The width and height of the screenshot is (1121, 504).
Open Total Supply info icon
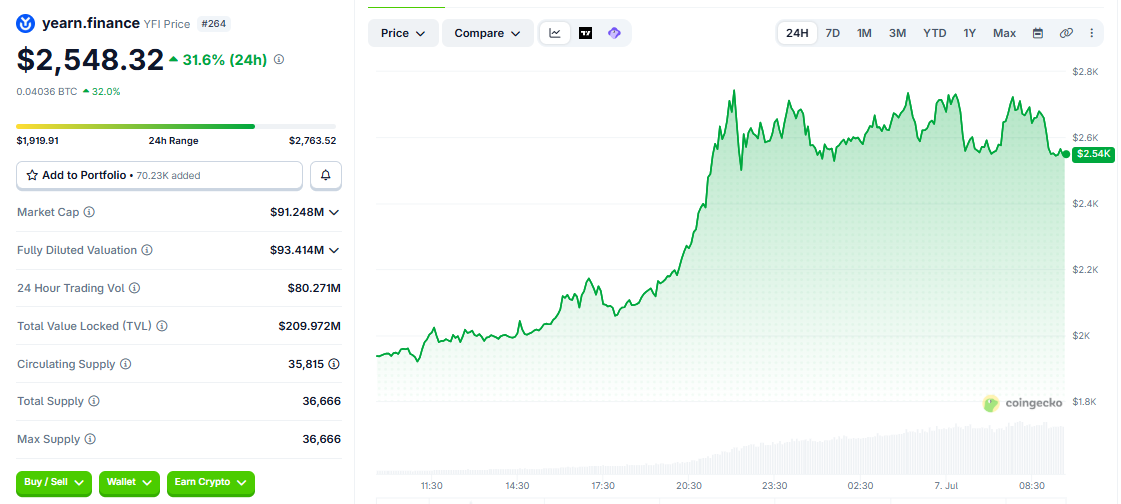coord(94,402)
